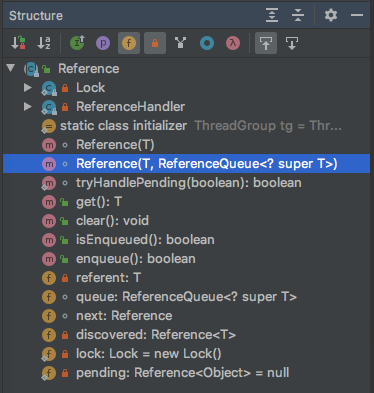Toggle Sort by Visibility
The width and height of the screenshot is (374, 393).
[x=18, y=43]
